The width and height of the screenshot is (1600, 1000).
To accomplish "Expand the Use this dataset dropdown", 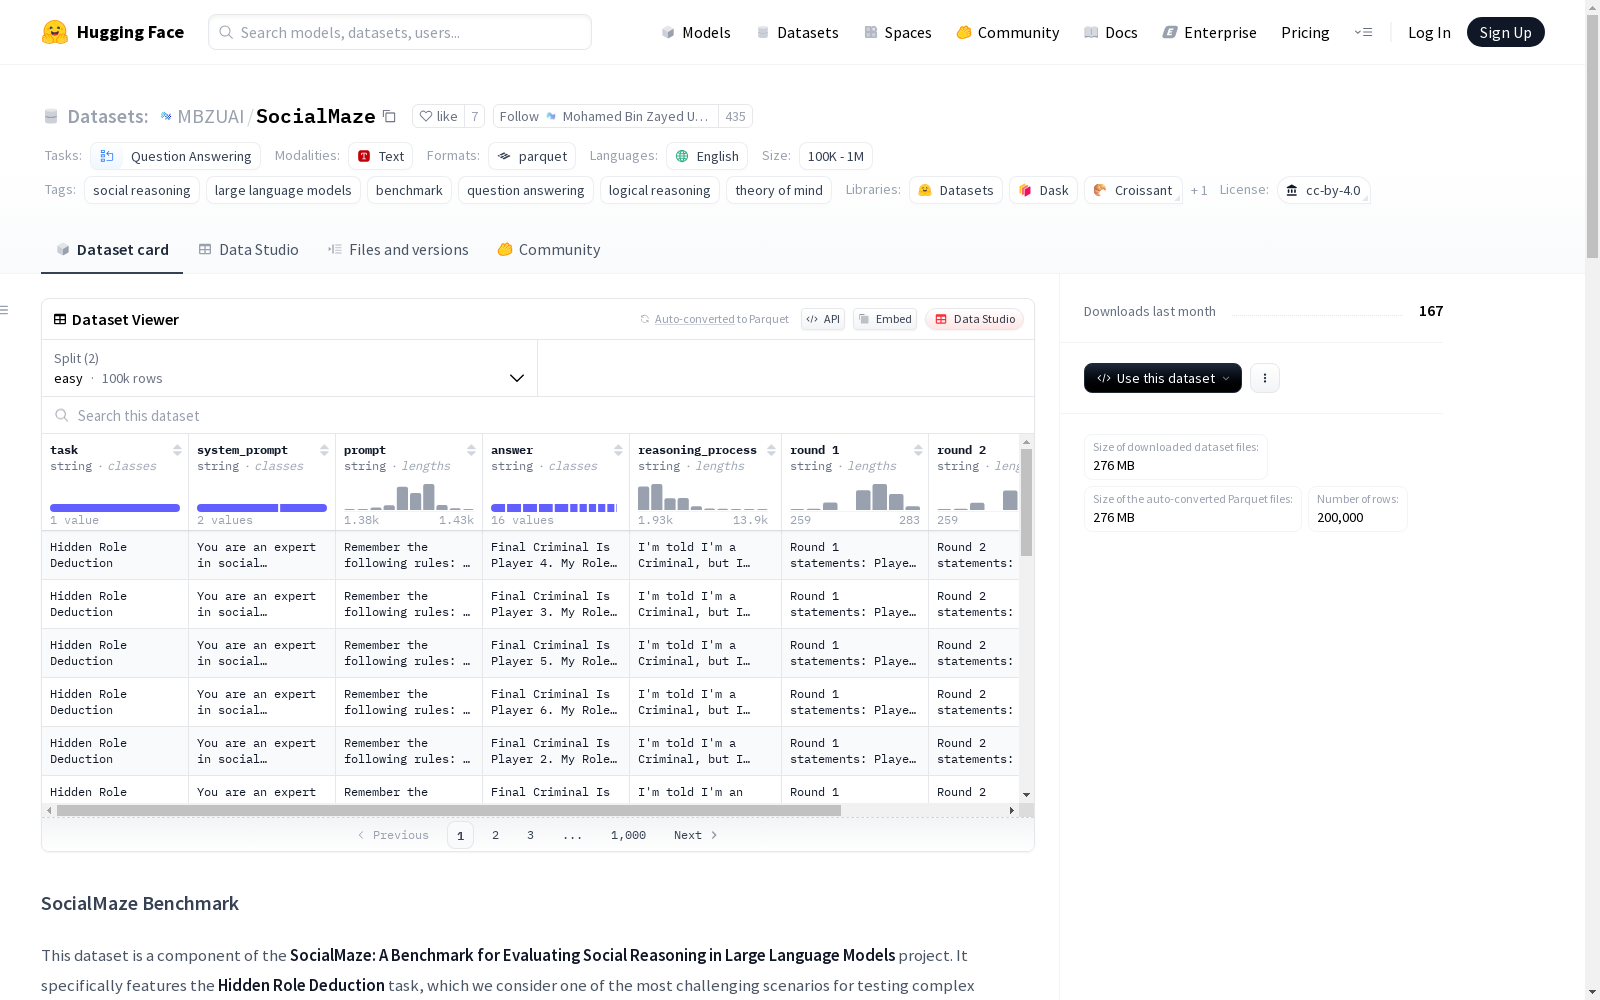I will pos(1163,378).
